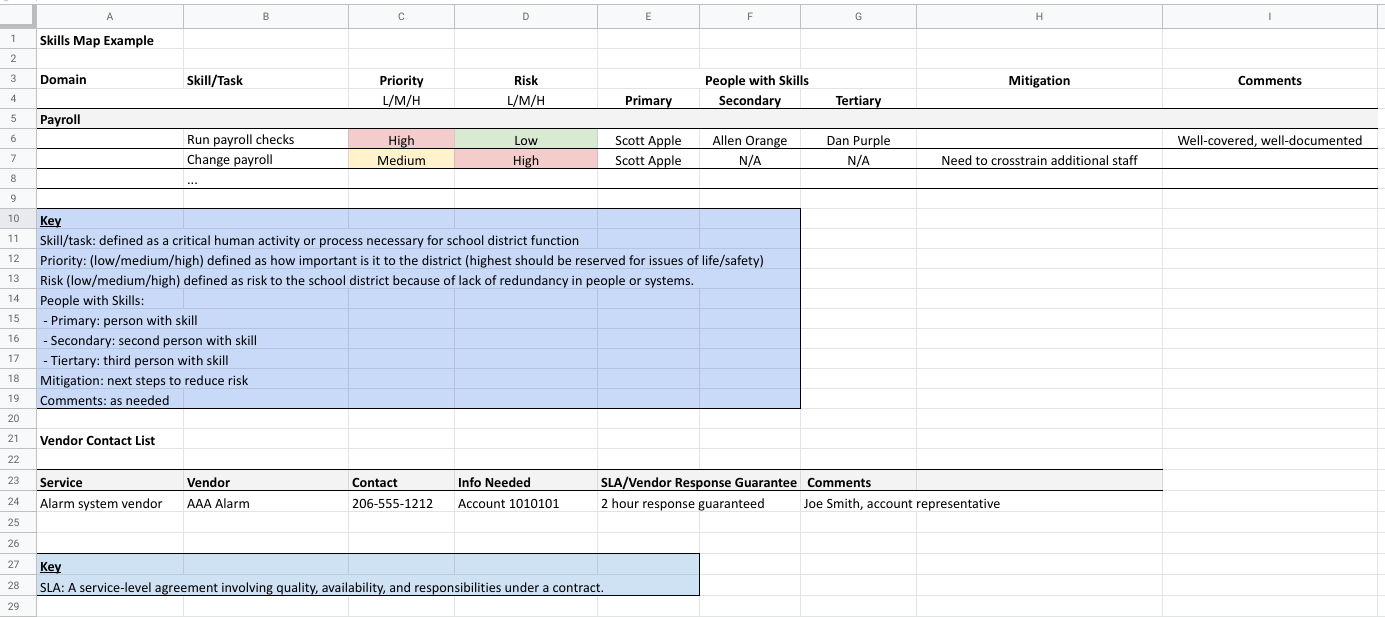The width and height of the screenshot is (1385, 617).
Task: Select the 'Run payroll checks' cell
Action: (266, 140)
